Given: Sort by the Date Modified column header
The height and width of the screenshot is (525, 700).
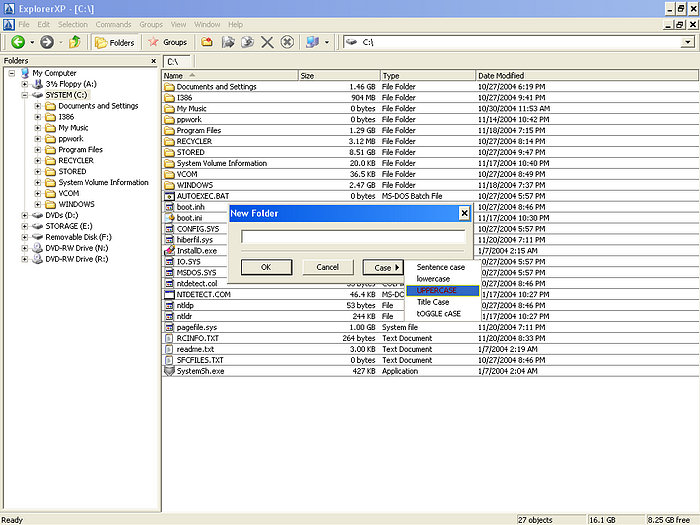Looking at the screenshot, I should (587, 75).
